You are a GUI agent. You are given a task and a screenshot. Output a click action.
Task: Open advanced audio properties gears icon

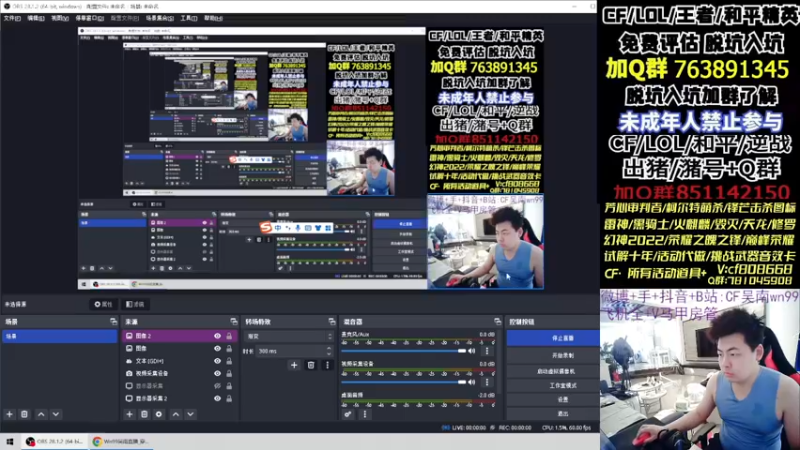point(348,414)
